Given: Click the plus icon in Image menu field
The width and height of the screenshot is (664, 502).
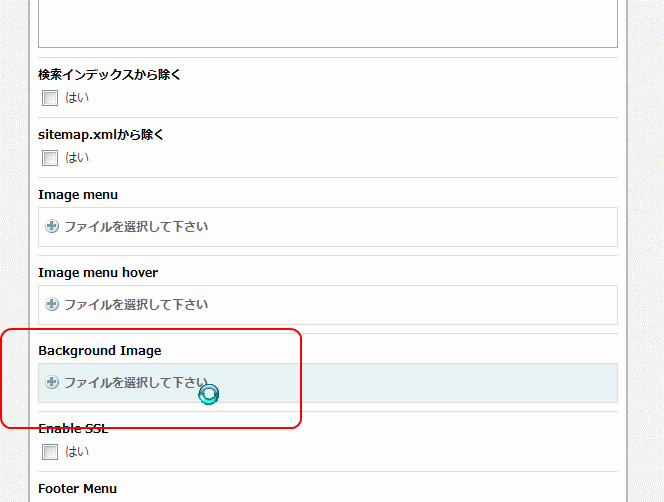Looking at the screenshot, I should (52, 226).
